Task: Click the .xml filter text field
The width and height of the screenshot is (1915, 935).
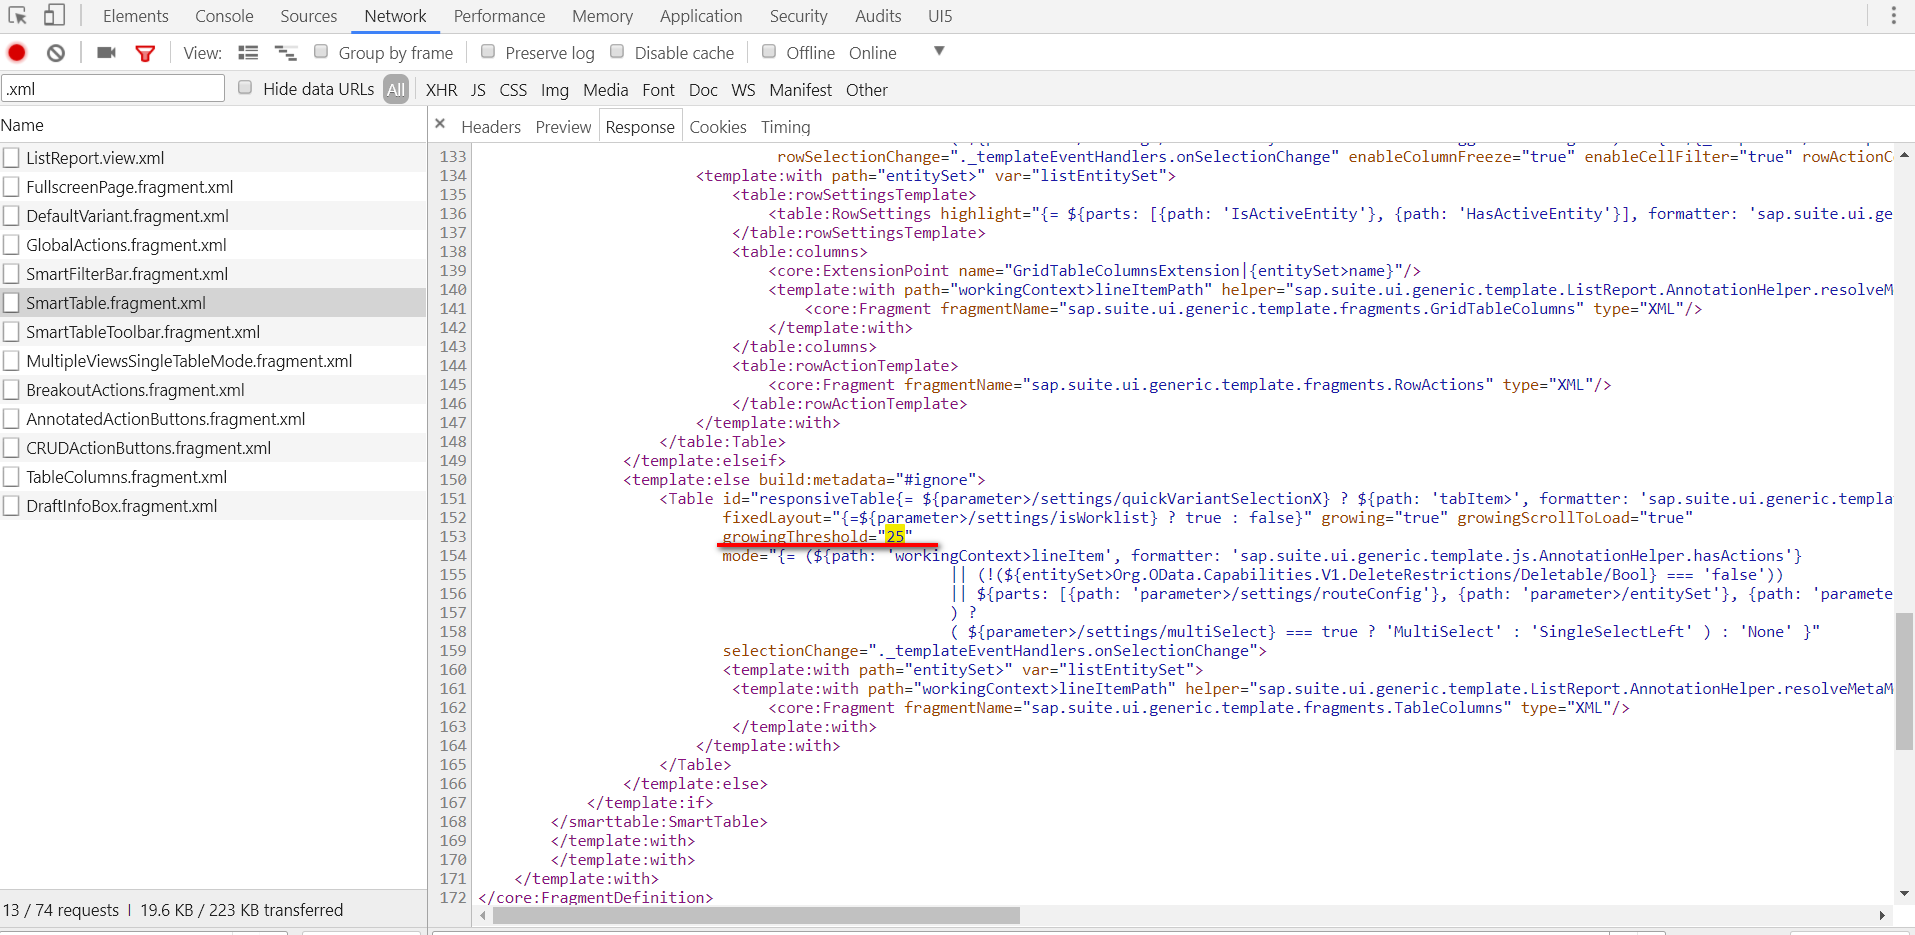Action: 113,88
